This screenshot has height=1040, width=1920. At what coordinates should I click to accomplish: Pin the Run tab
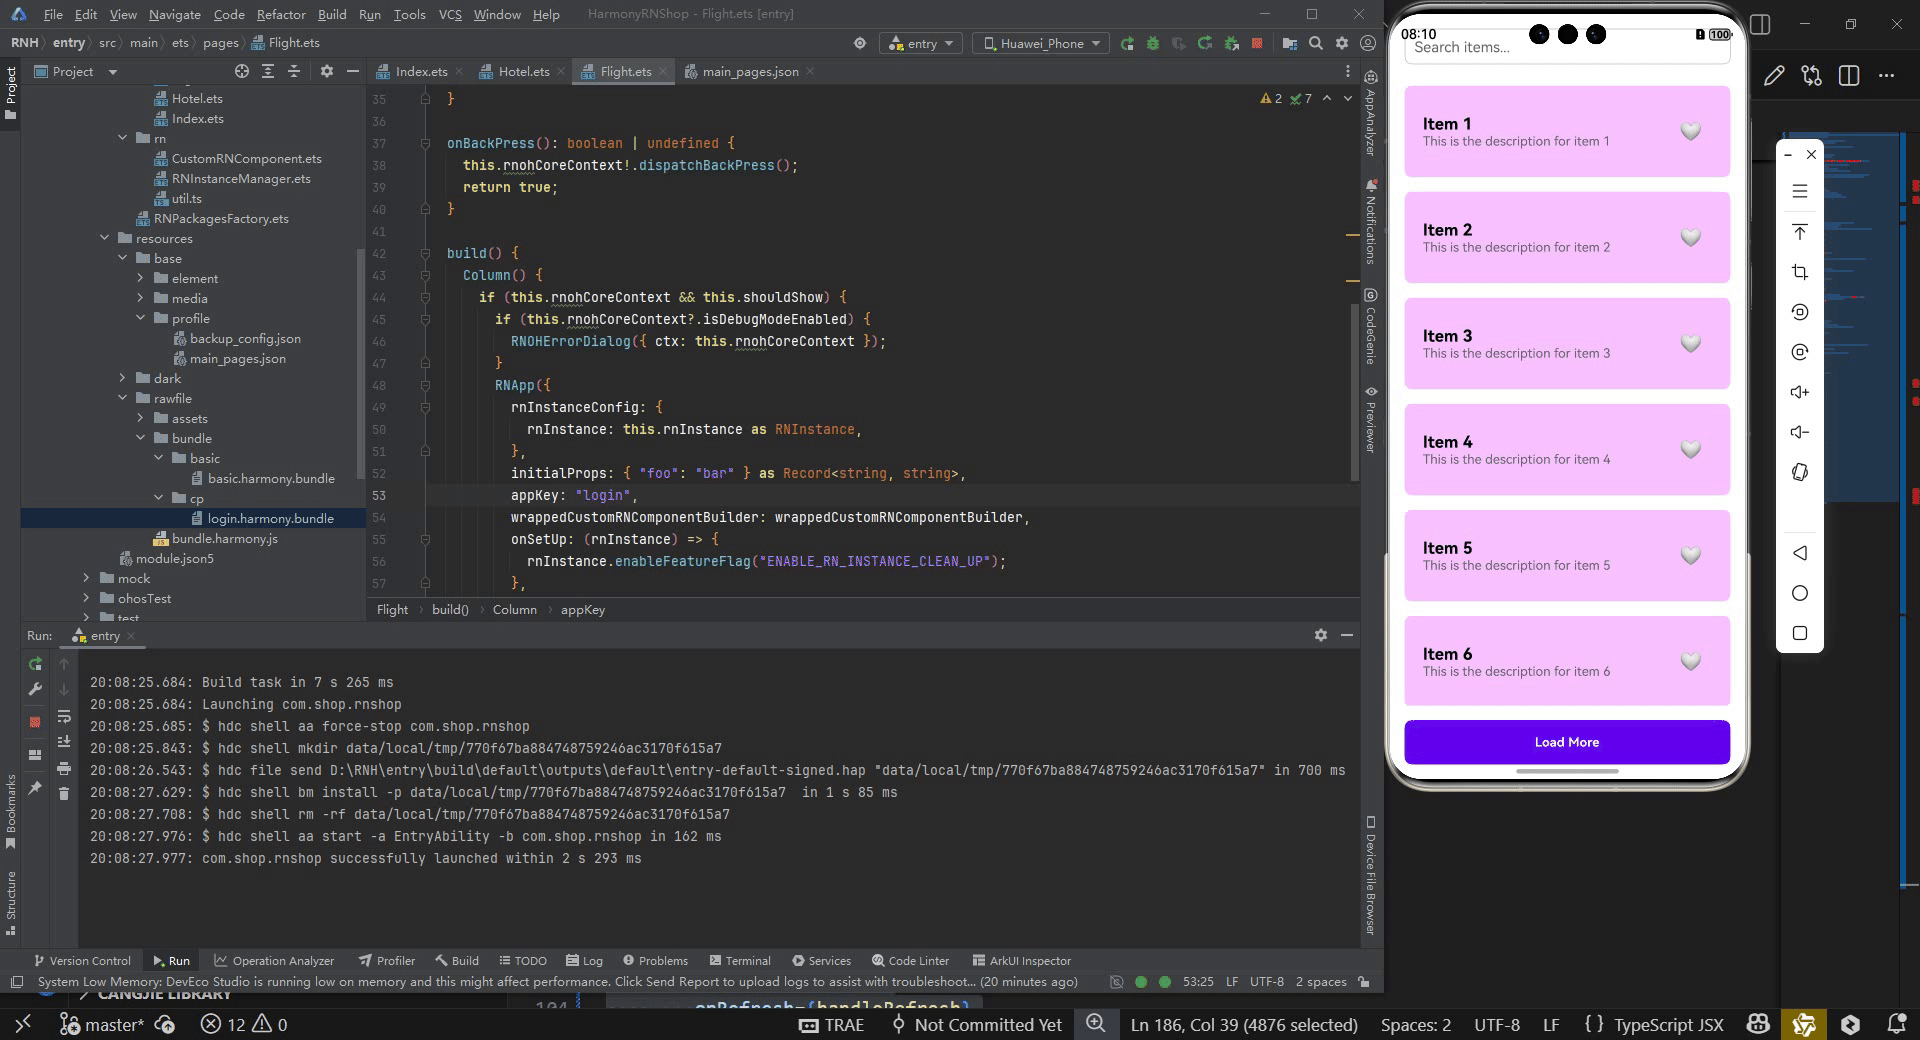(x=35, y=788)
